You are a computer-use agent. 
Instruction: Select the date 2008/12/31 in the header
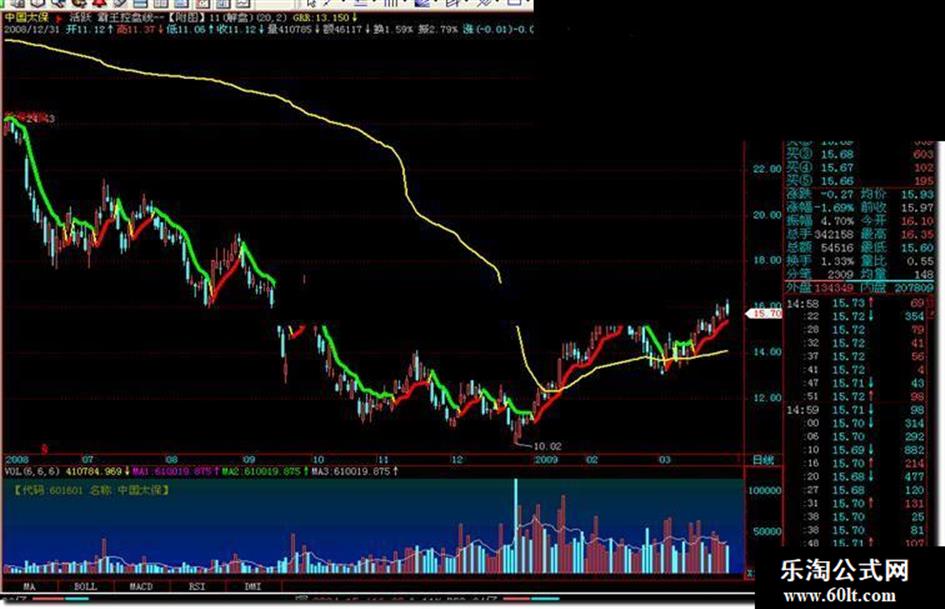coord(31,29)
